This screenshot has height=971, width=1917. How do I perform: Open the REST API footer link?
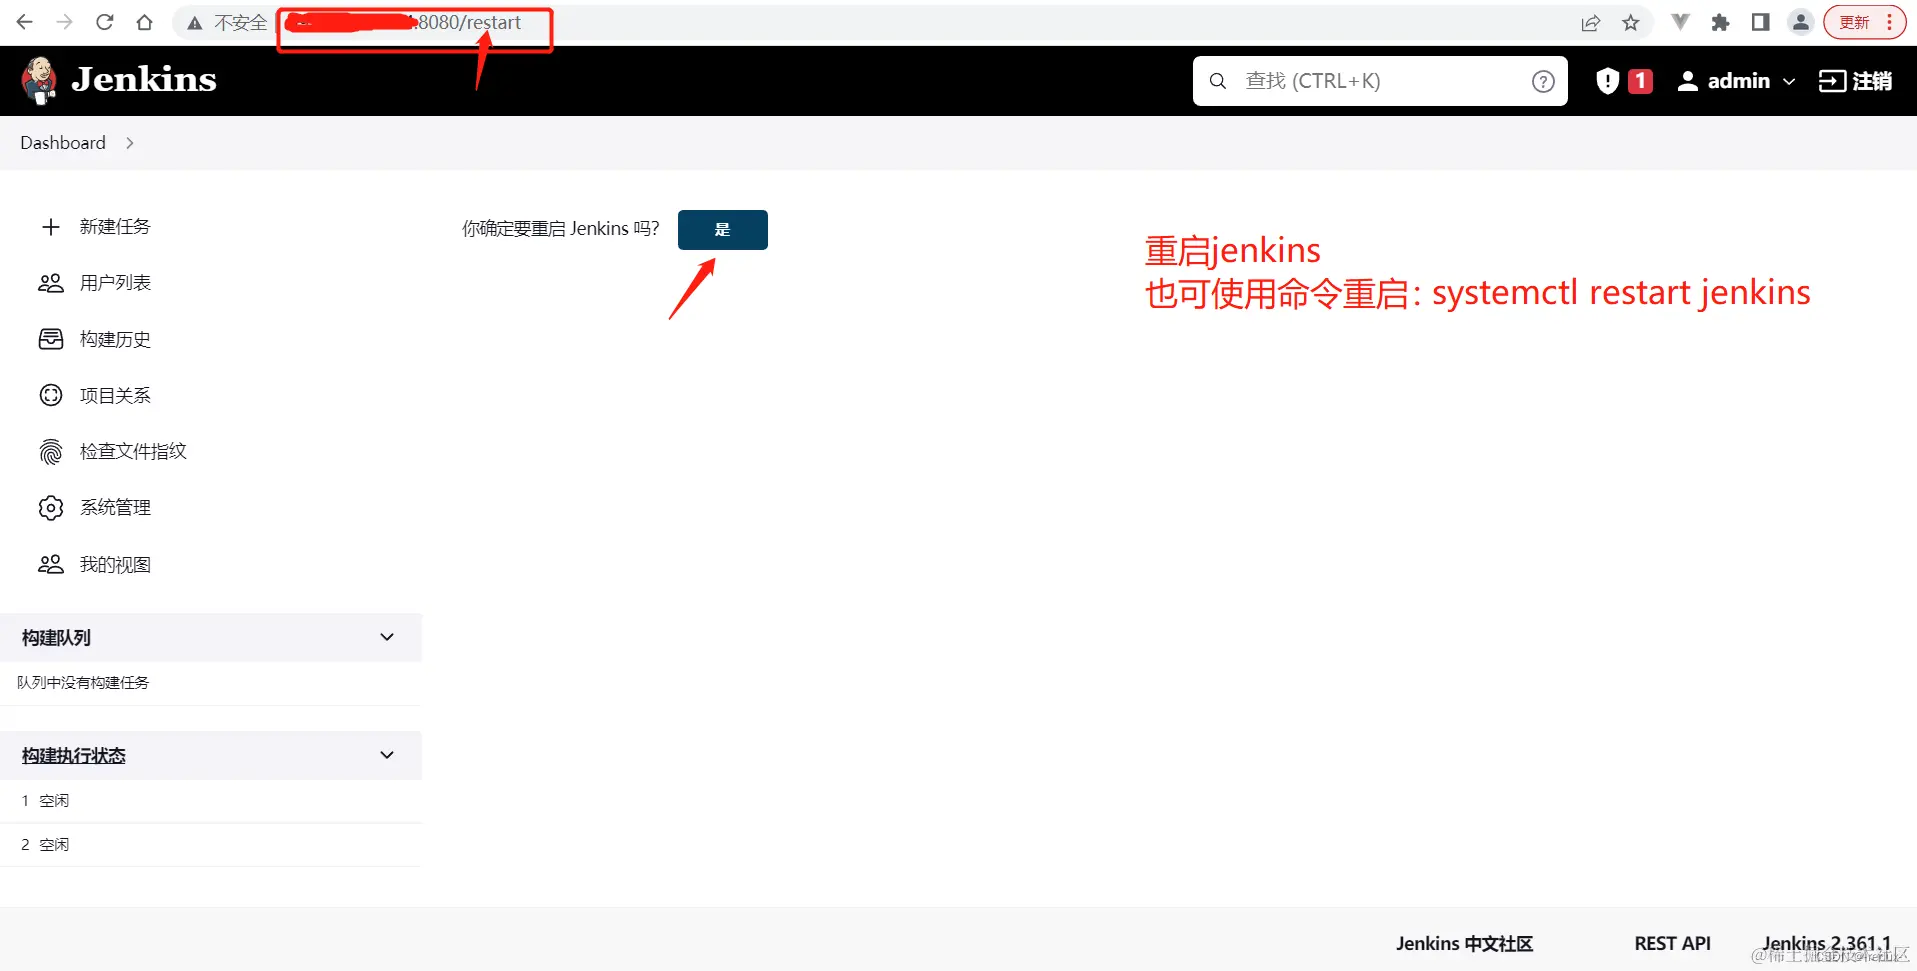click(1672, 943)
